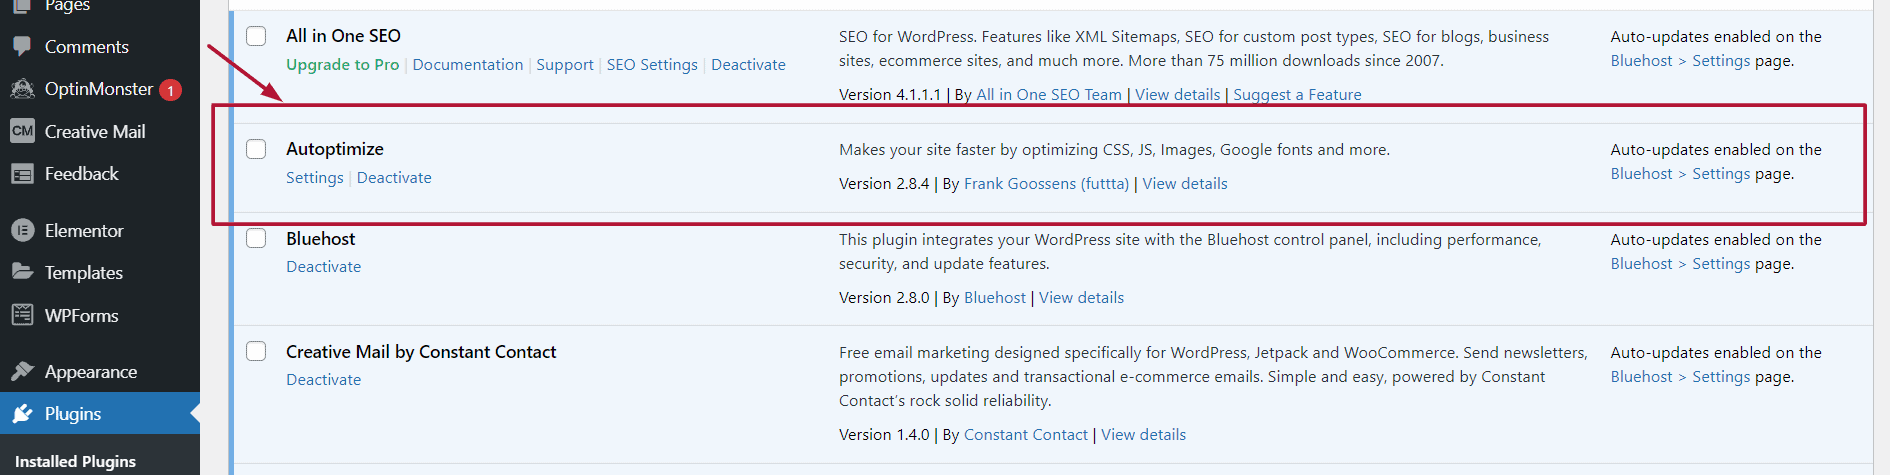Click the WPForms sidebar icon
This screenshot has height=475, width=1890.
coord(22,315)
